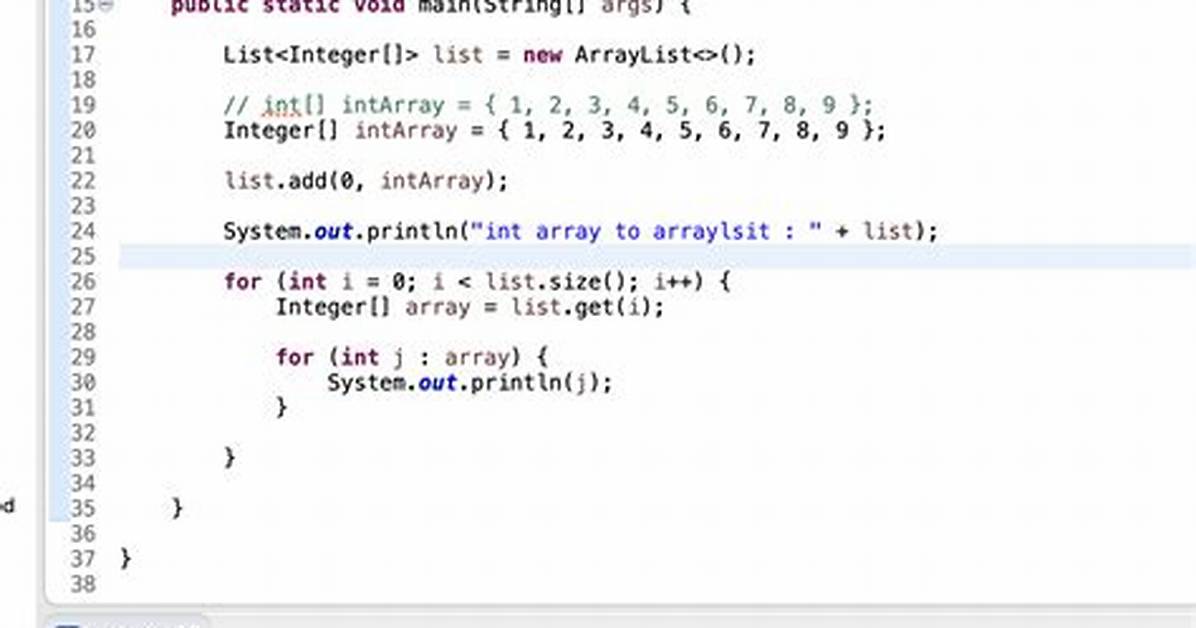Click the string "int array to arraylsit : "
The image size is (1196, 628).
pos(647,231)
